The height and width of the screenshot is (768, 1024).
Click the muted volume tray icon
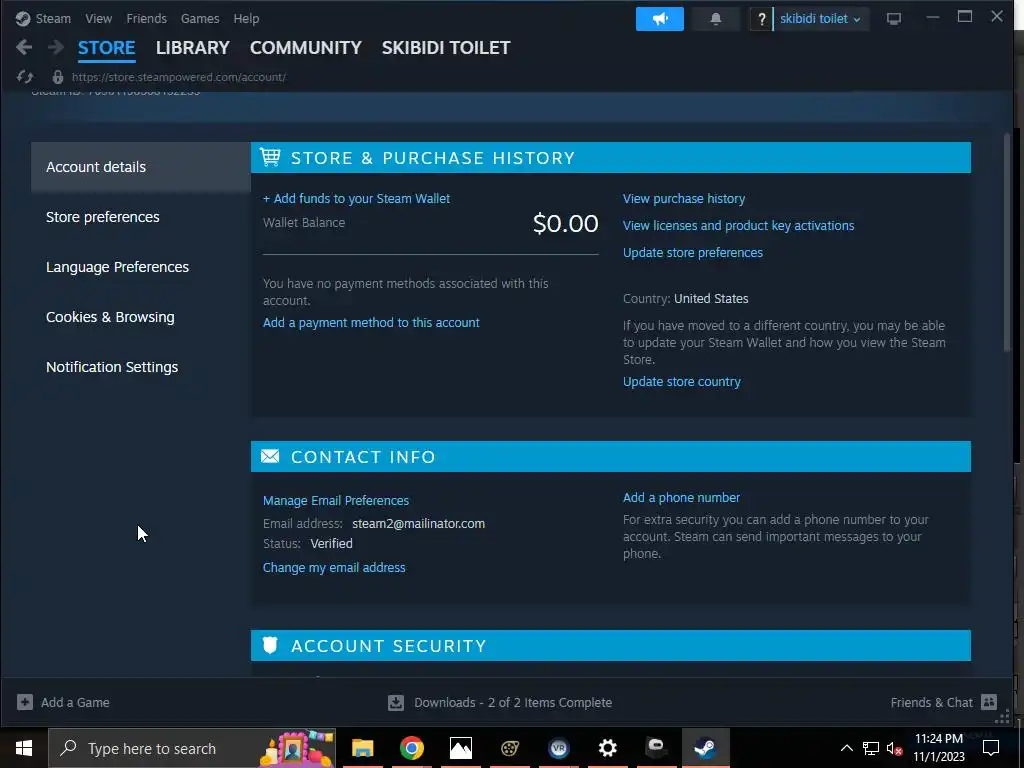pos(894,748)
